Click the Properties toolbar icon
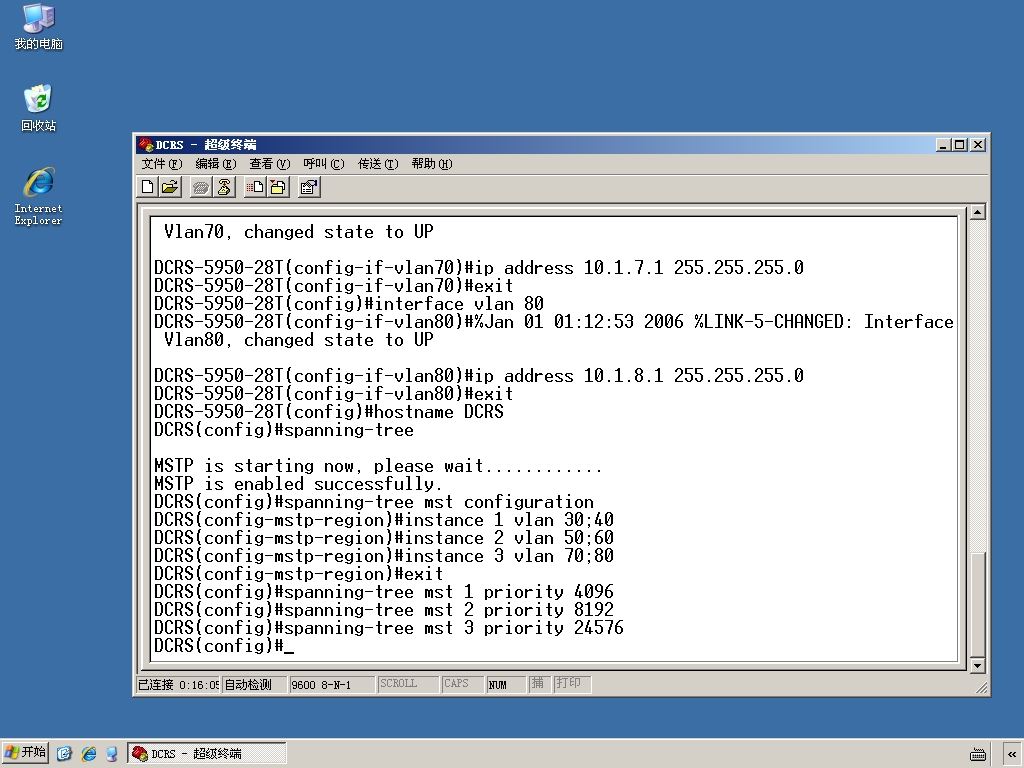This screenshot has width=1024, height=768. point(309,187)
